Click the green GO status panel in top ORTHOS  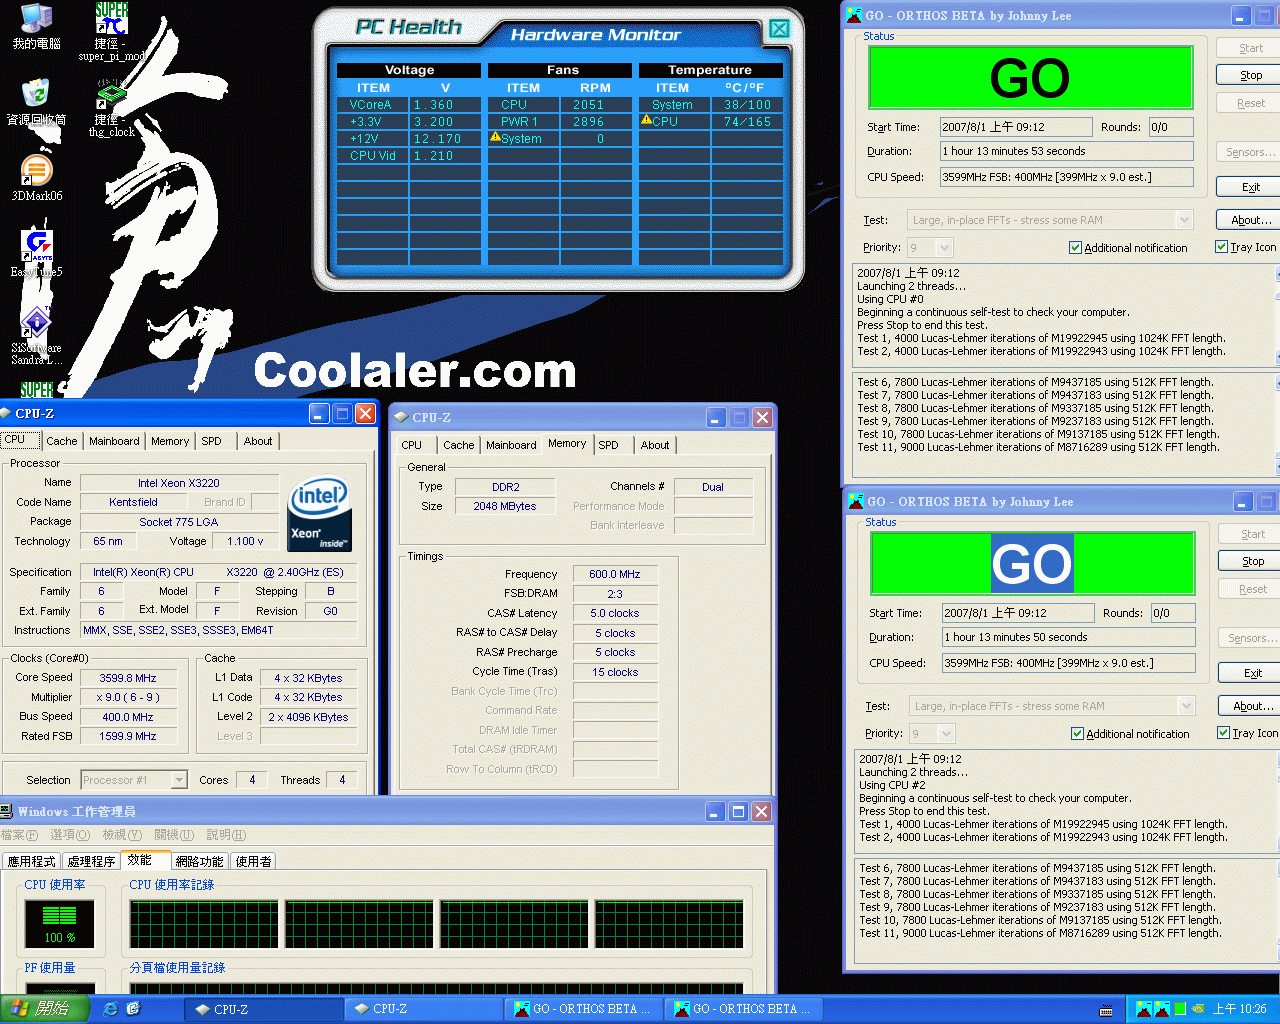click(x=1030, y=78)
